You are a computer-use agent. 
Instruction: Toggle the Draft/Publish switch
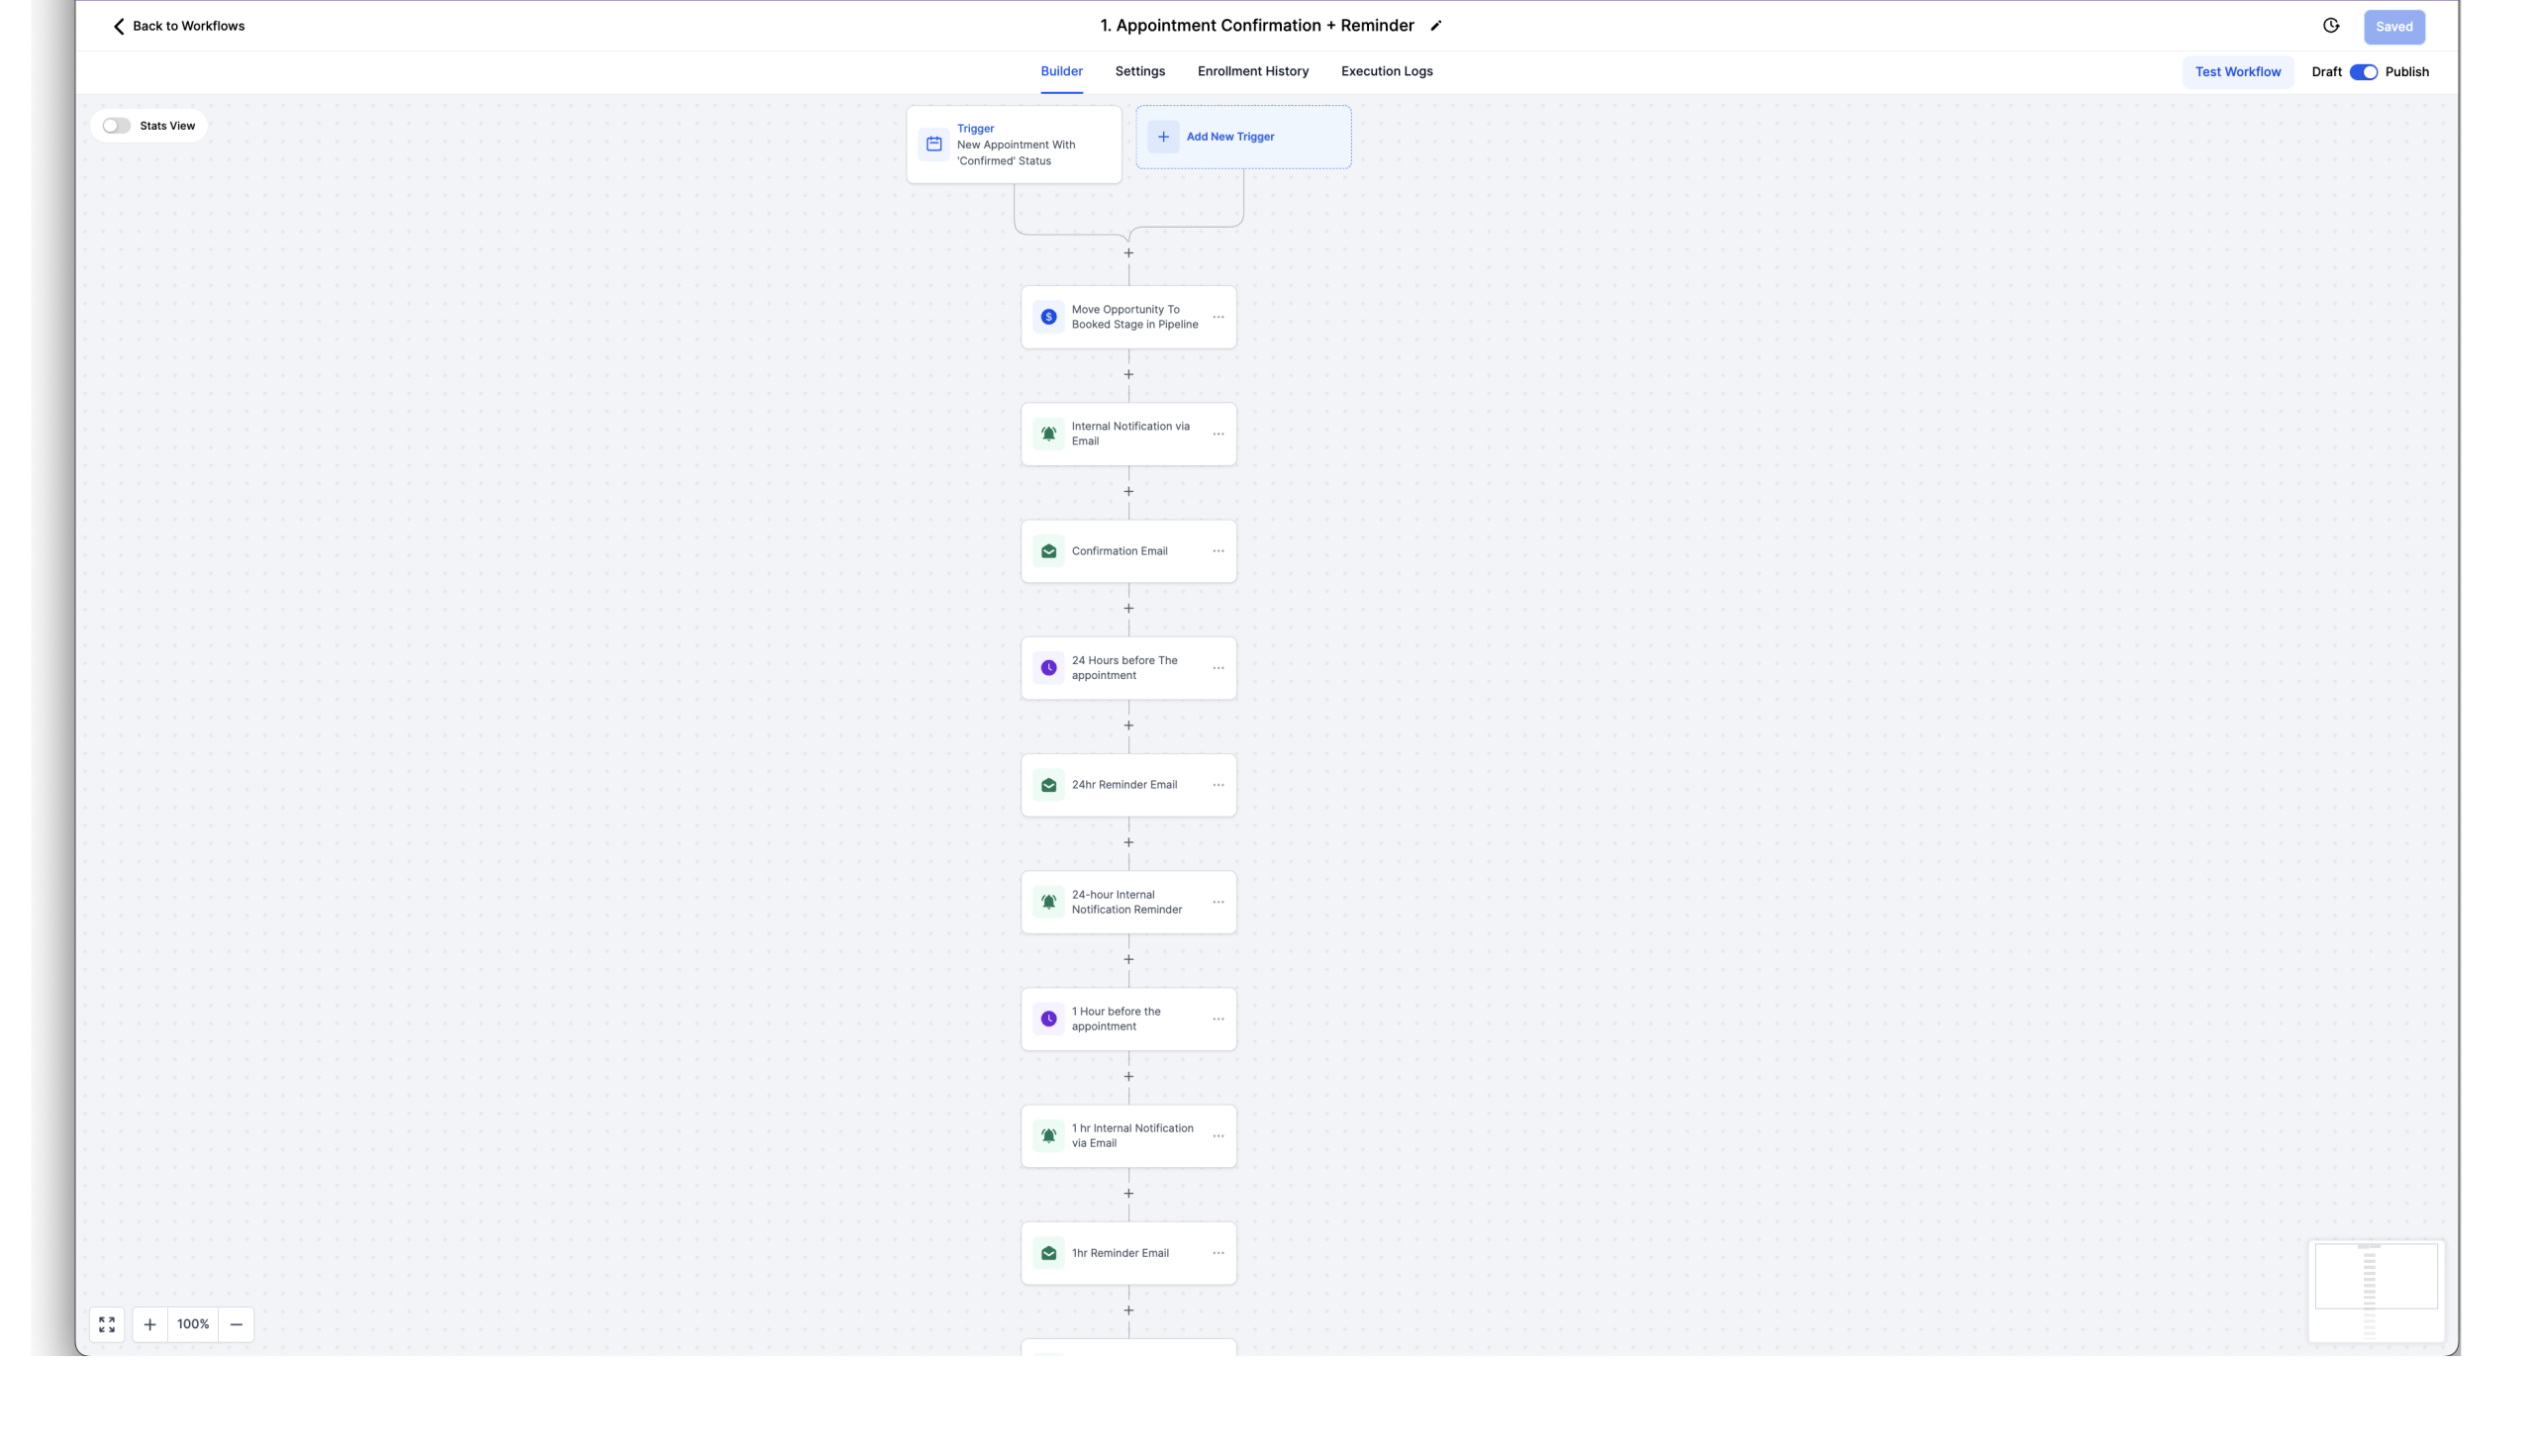tap(2363, 72)
